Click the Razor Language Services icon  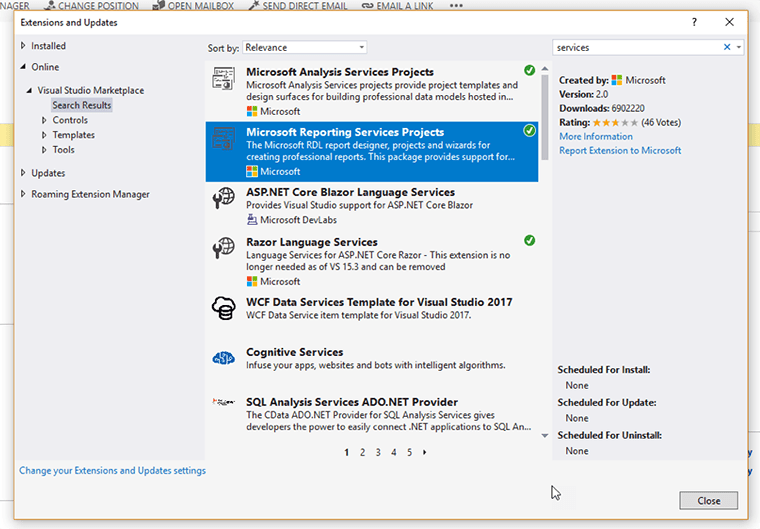tap(224, 250)
